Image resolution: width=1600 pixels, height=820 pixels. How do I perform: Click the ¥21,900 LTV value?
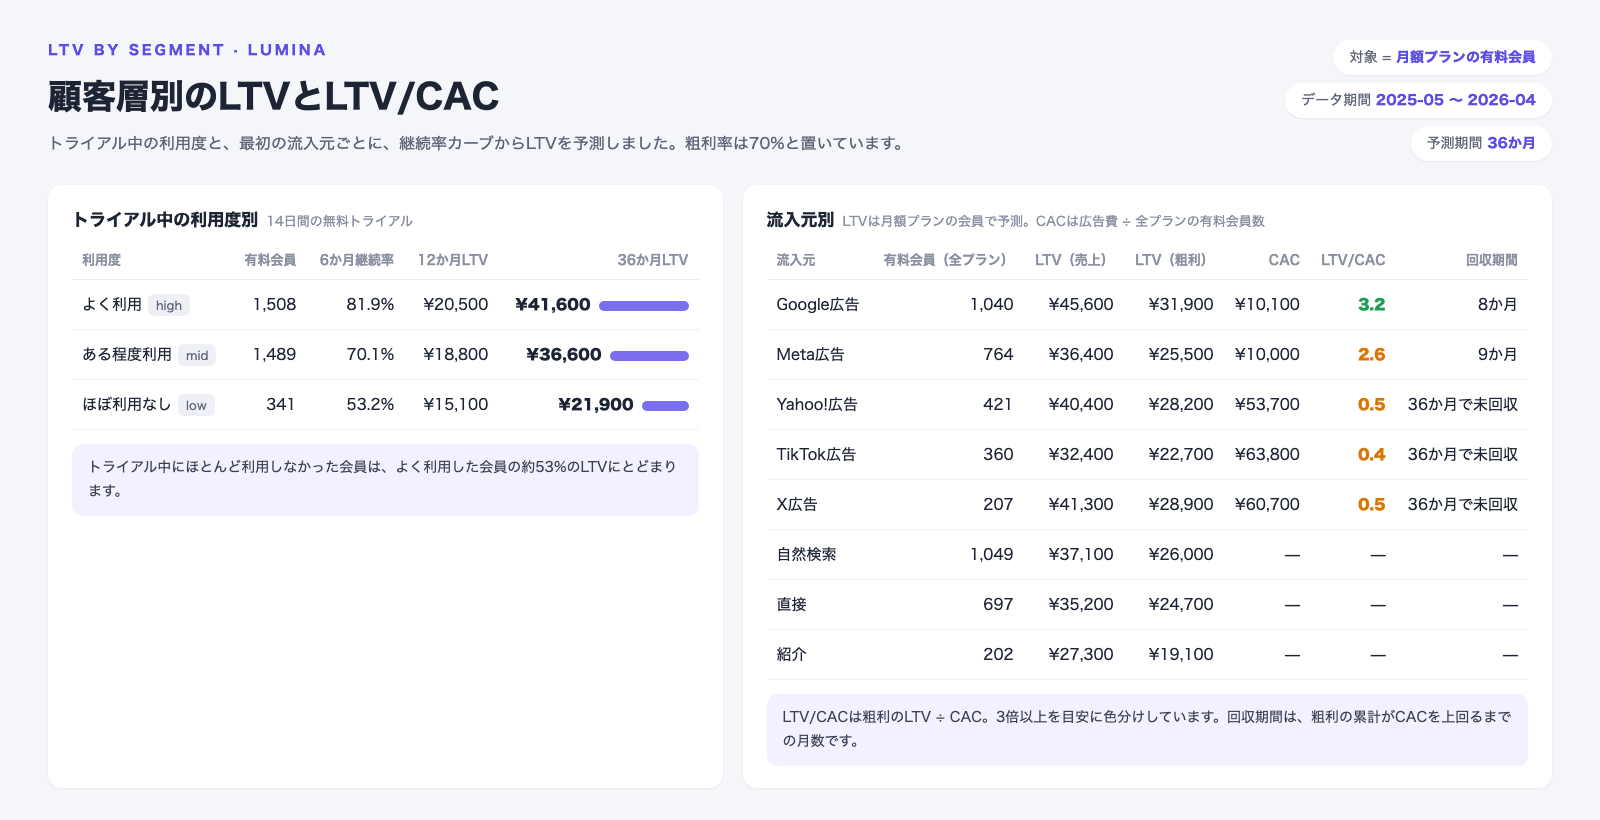point(596,404)
